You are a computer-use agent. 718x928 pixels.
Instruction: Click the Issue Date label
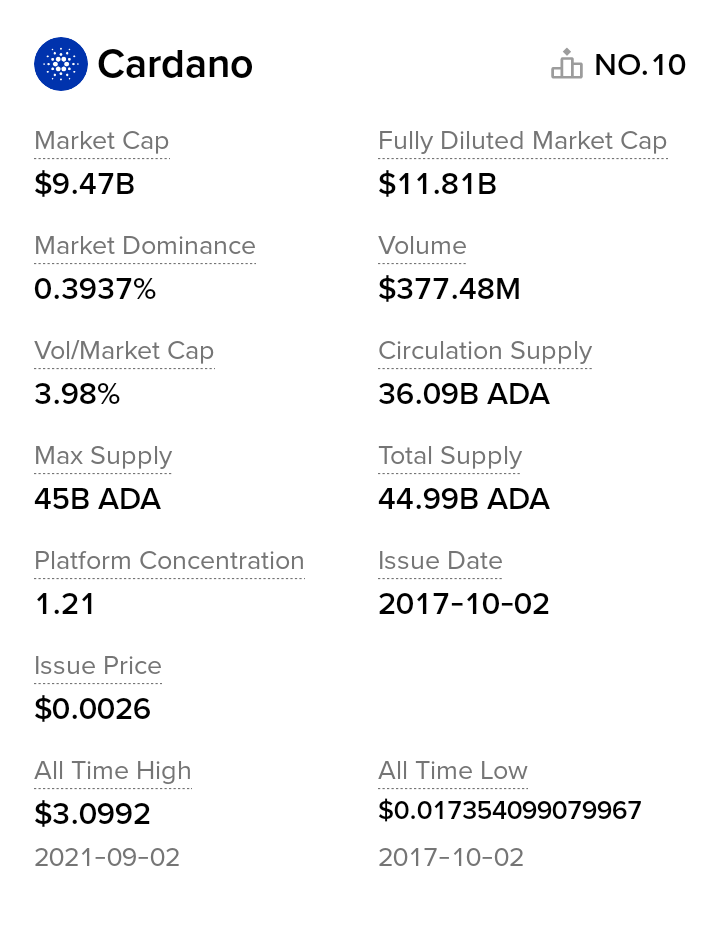[440, 561]
